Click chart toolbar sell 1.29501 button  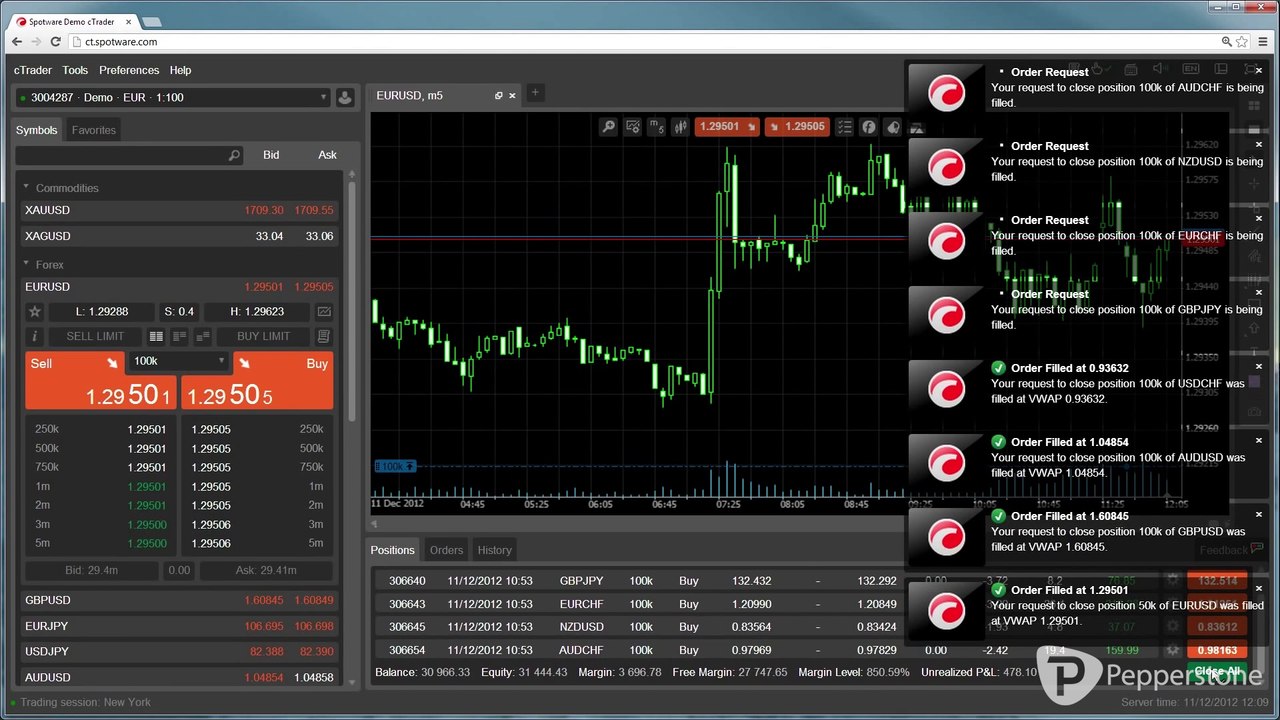pyautogui.click(x=727, y=127)
